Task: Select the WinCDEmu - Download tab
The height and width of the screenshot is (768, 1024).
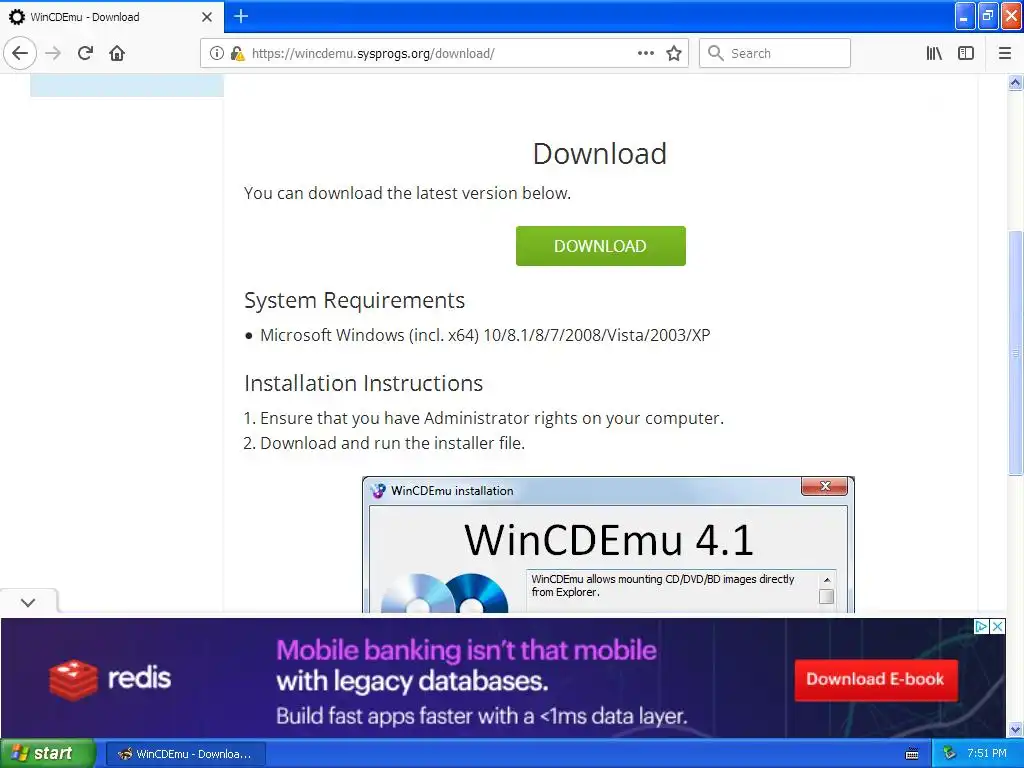Action: tap(112, 17)
